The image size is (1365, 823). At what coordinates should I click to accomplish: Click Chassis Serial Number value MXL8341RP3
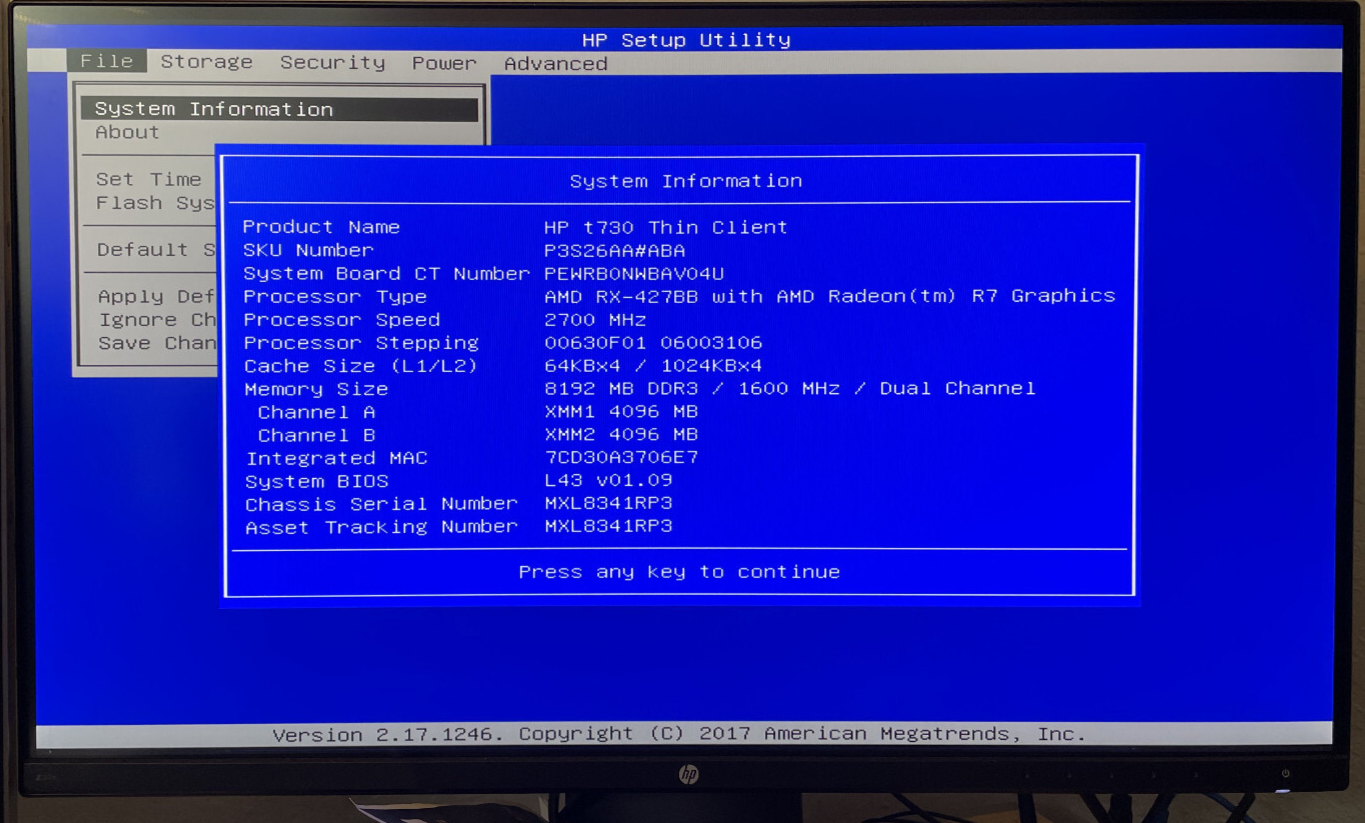(x=608, y=503)
